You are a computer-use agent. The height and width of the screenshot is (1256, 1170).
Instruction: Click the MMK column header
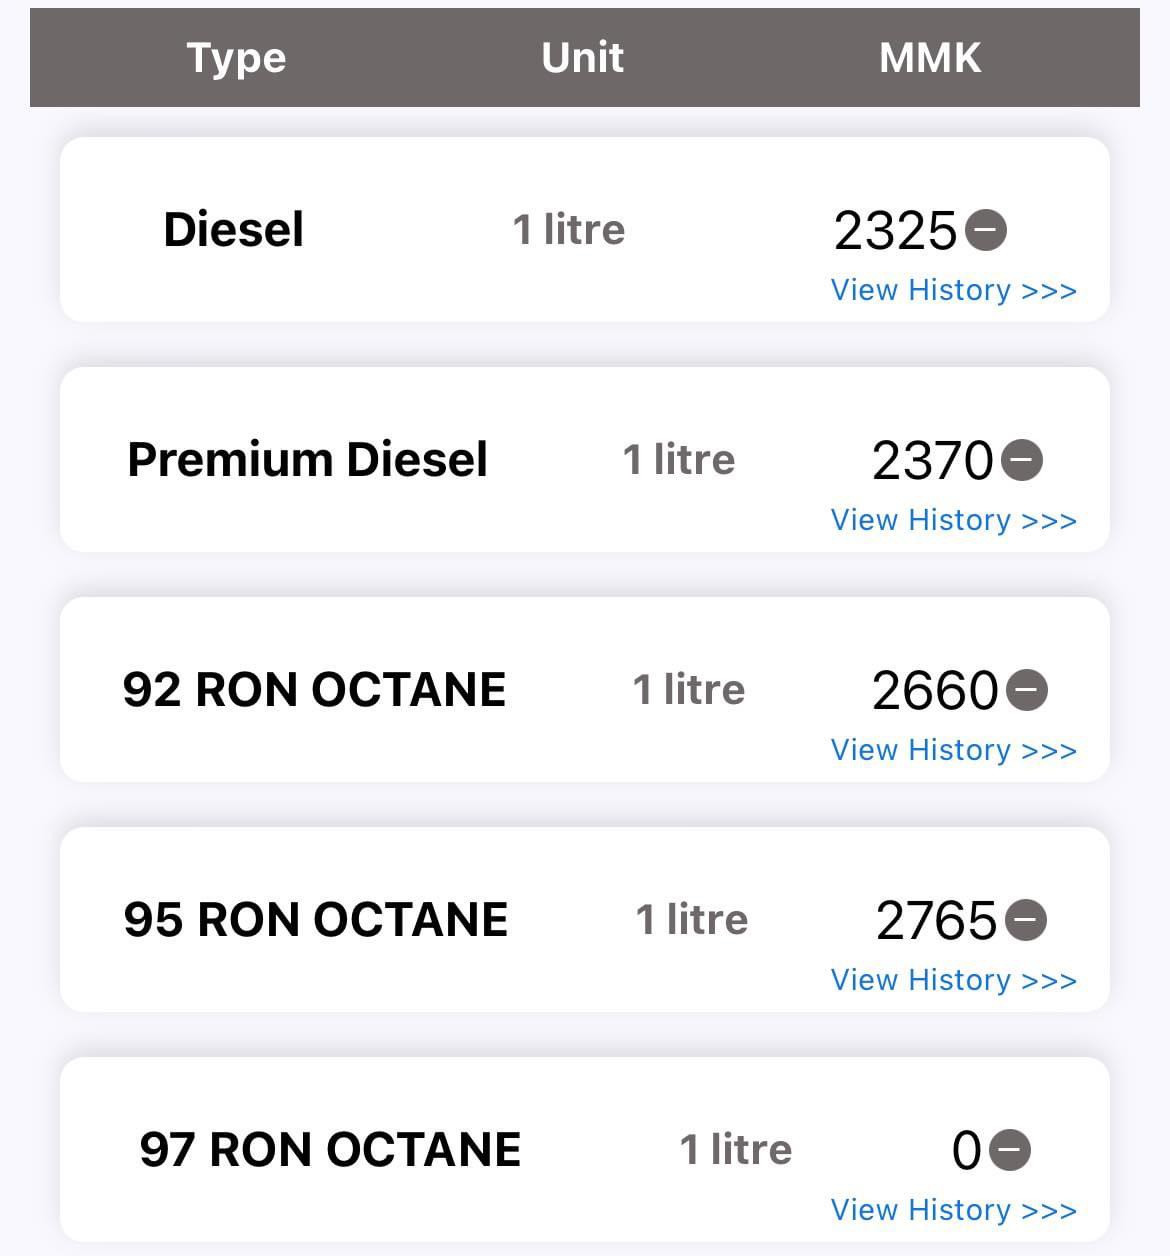[929, 58]
